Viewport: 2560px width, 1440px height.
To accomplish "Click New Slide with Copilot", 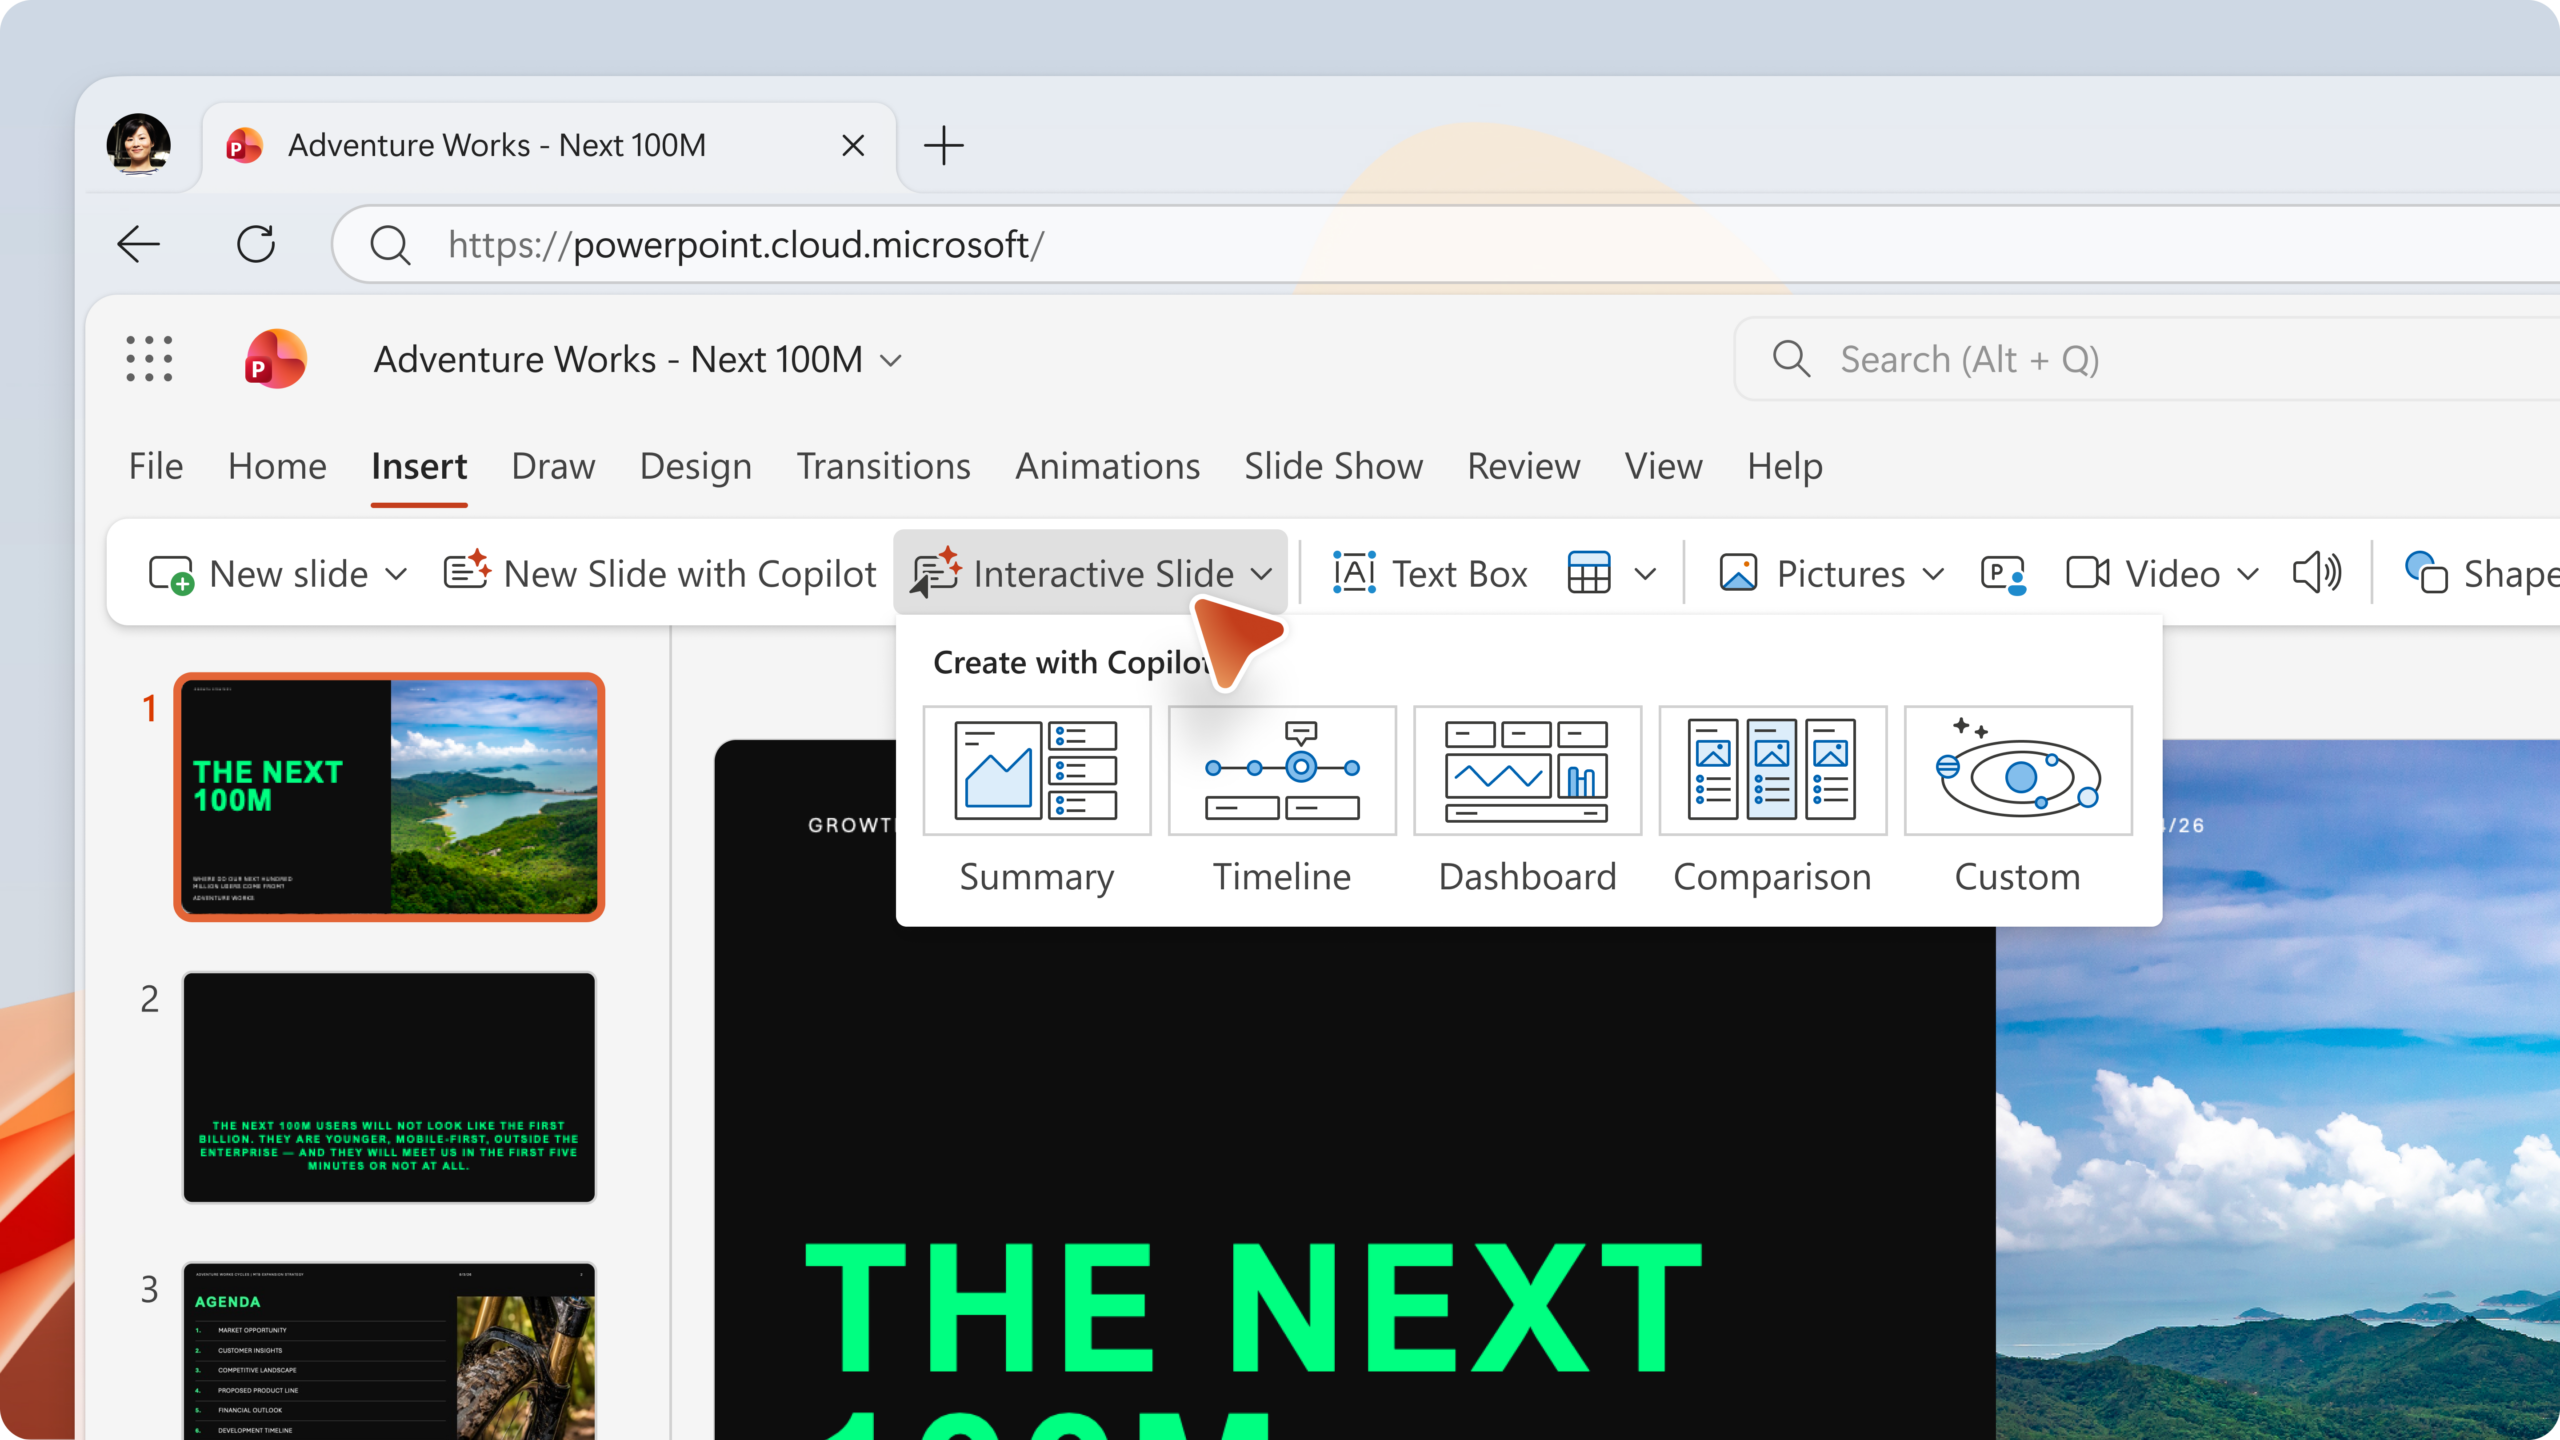I will point(660,574).
